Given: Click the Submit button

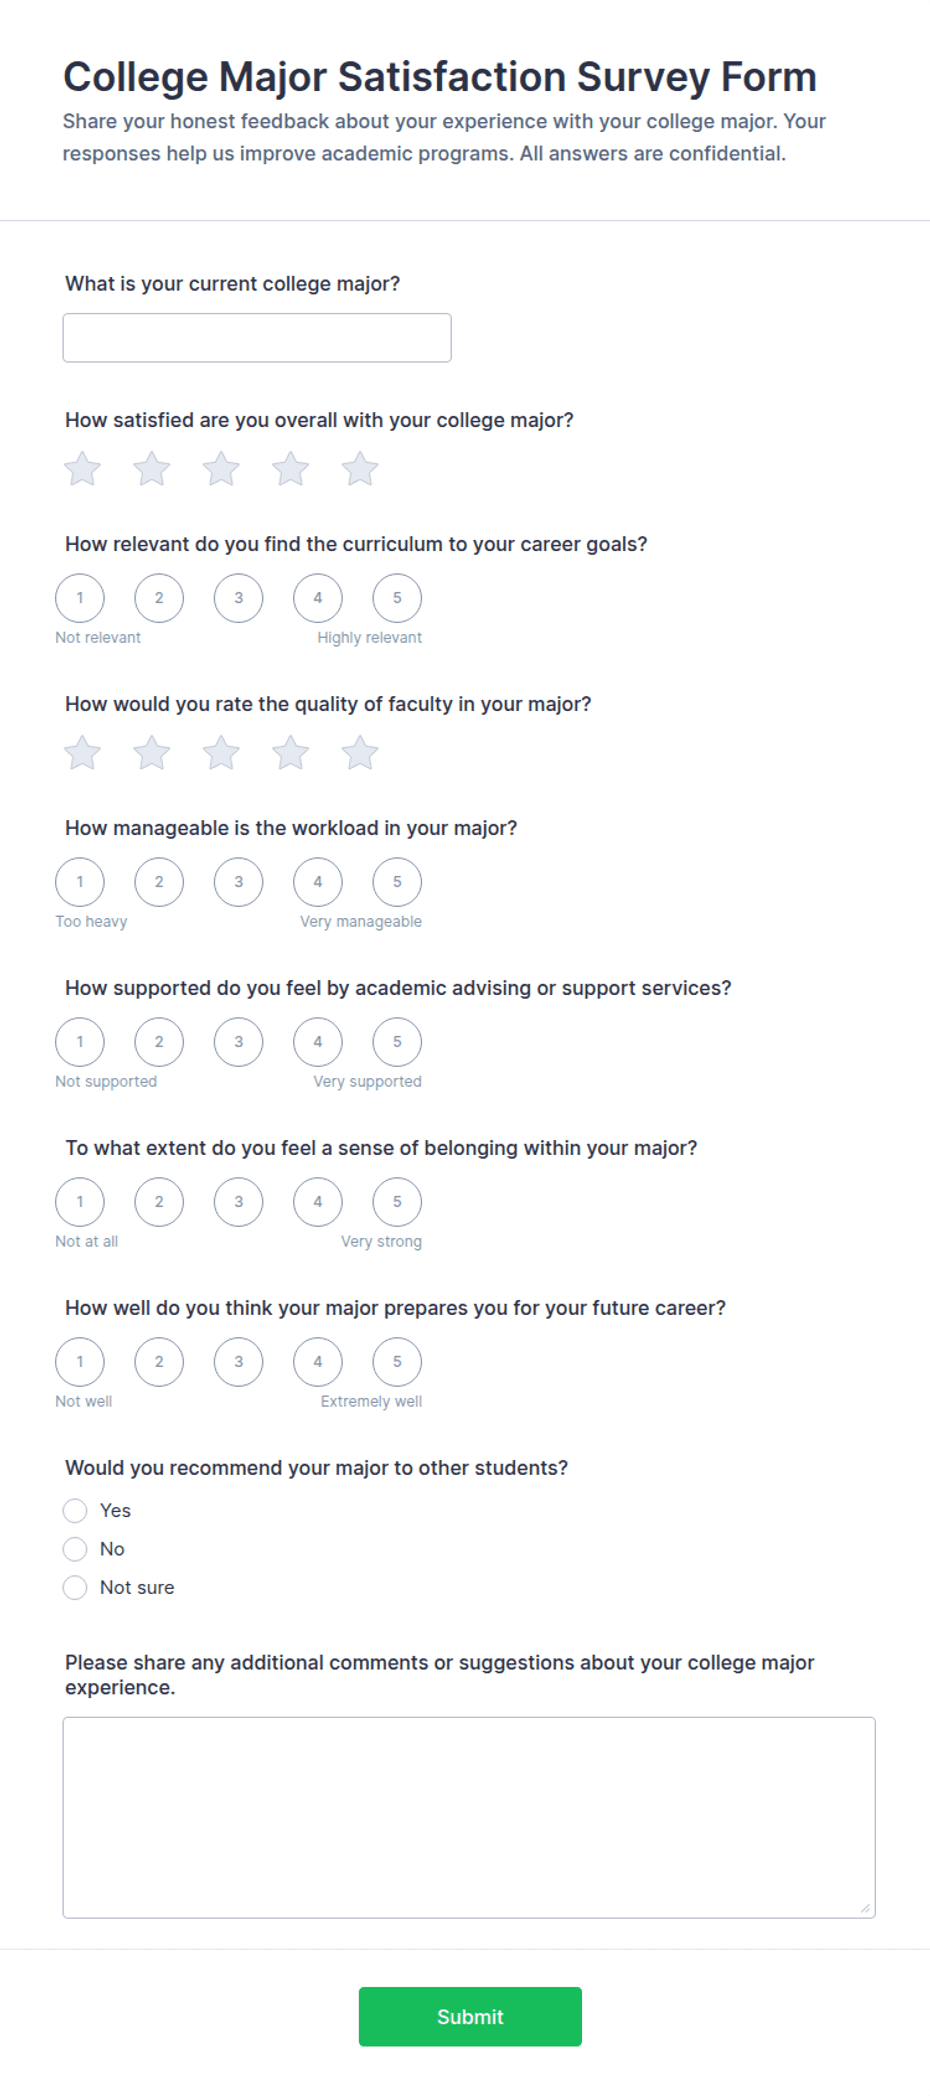Looking at the screenshot, I should 470,2016.
